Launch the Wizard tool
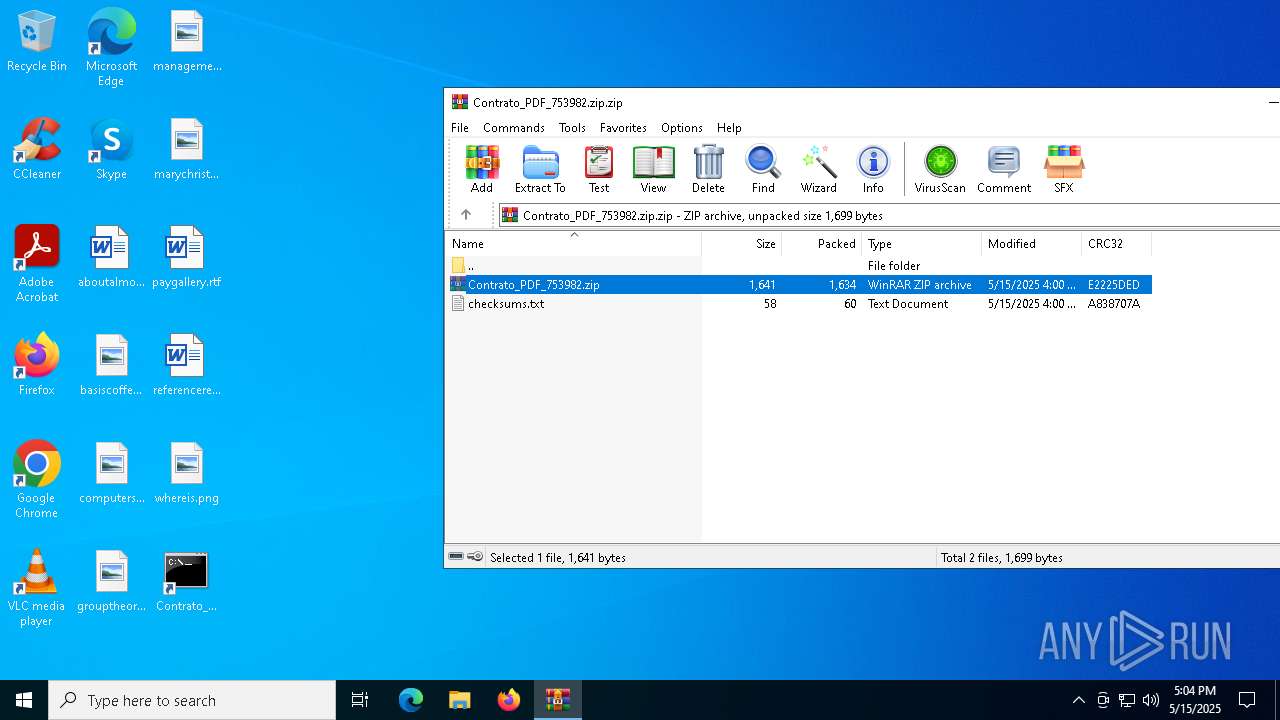 [818, 169]
